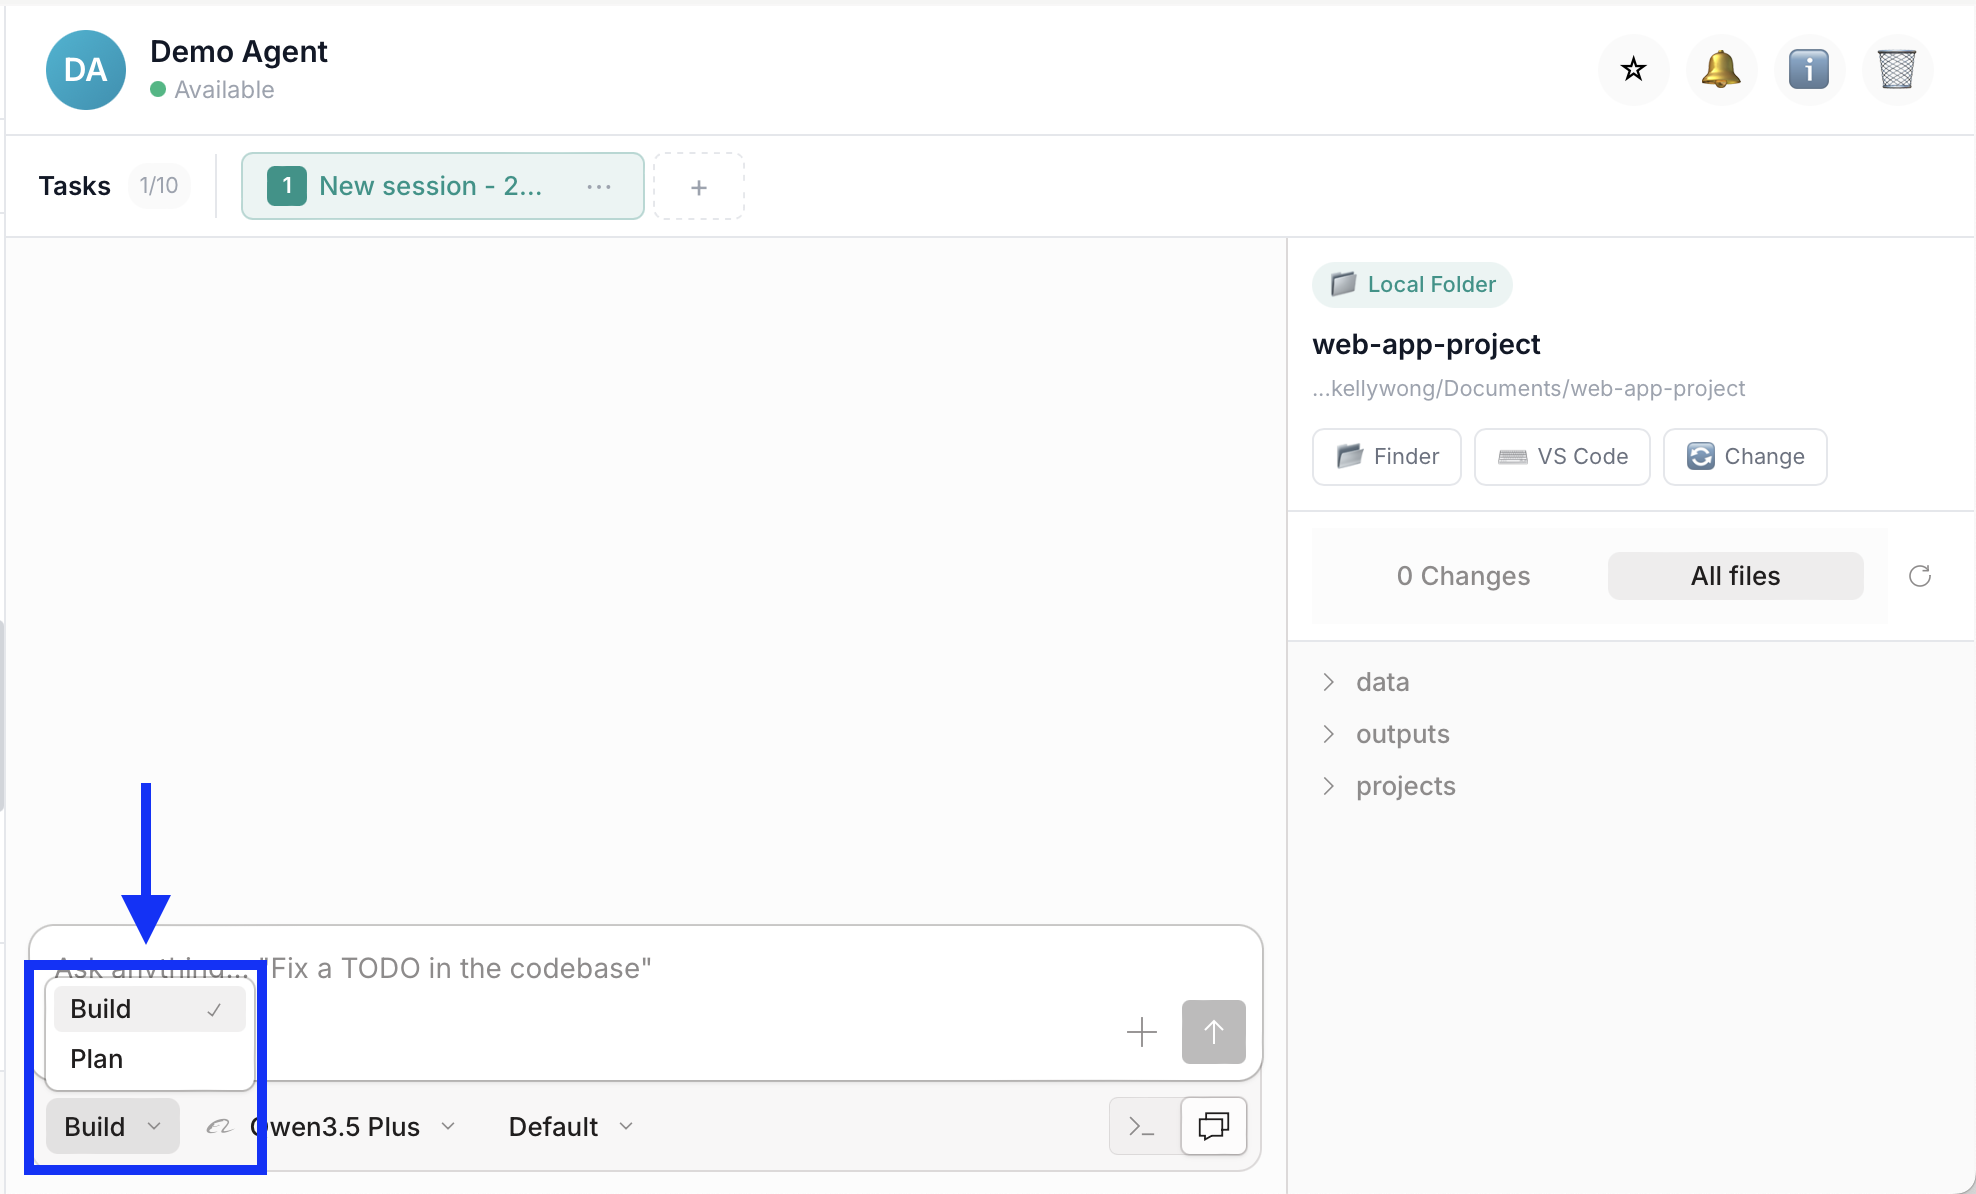Open the trash bin icon
Screen dimensions: 1976x1194
1897,70
